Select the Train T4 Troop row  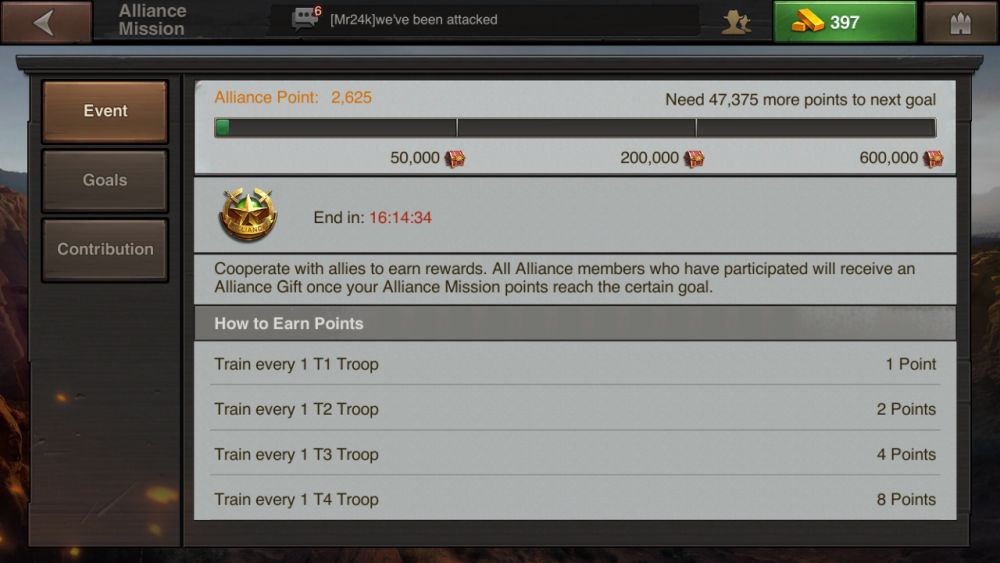pyautogui.click(x=575, y=499)
